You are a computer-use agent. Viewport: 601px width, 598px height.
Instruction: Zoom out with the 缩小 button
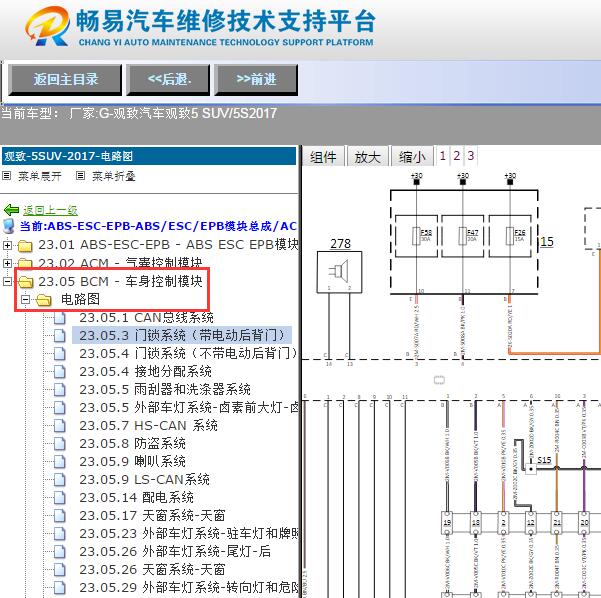tap(412, 156)
